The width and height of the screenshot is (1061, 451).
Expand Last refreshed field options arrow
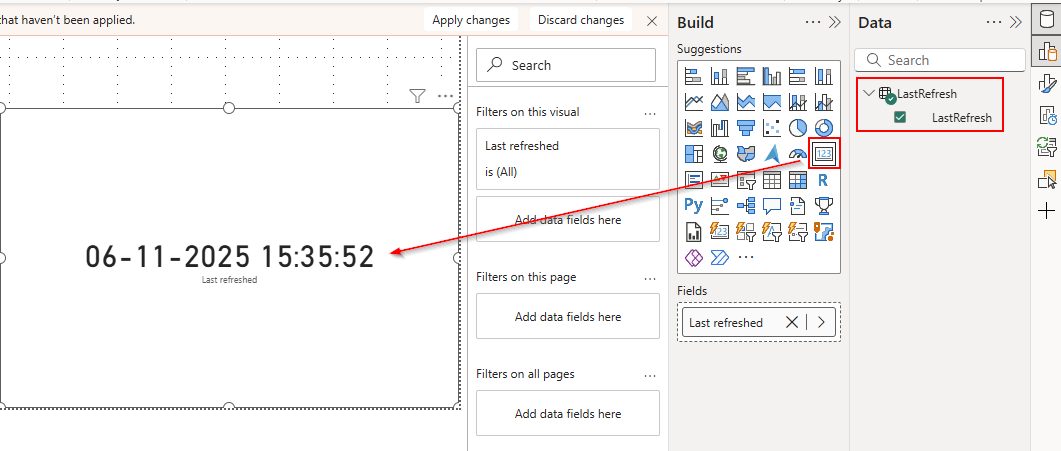pyautogui.click(x=821, y=322)
